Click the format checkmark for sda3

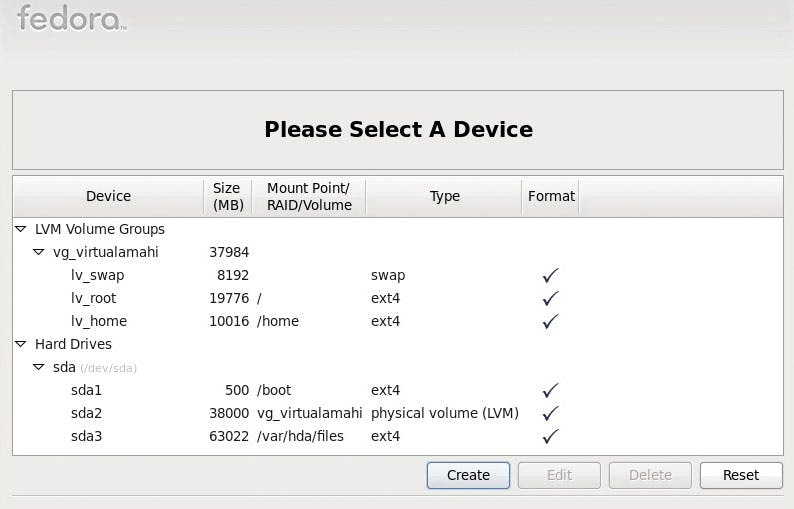(550, 436)
